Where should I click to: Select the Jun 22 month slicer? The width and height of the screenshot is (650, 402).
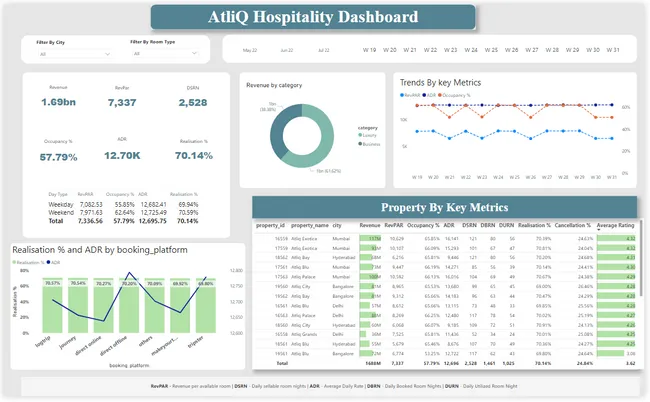click(287, 50)
